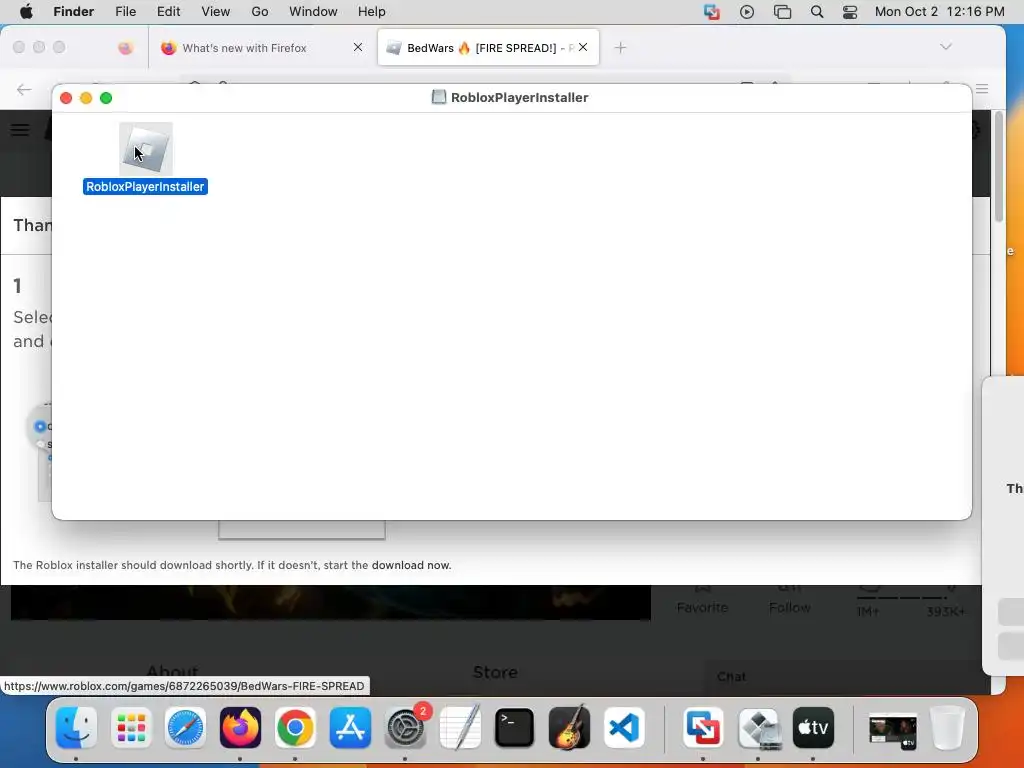This screenshot has width=1024, height=768.
Task: Open the File menu
Action: pyautogui.click(x=125, y=12)
